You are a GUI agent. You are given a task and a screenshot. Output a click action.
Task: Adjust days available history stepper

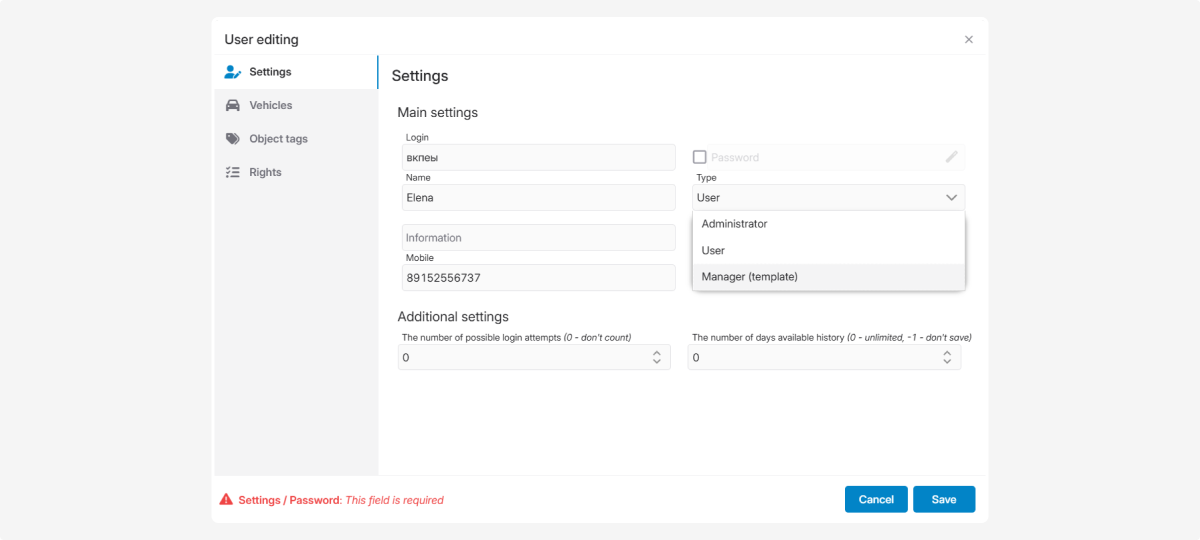pos(947,357)
